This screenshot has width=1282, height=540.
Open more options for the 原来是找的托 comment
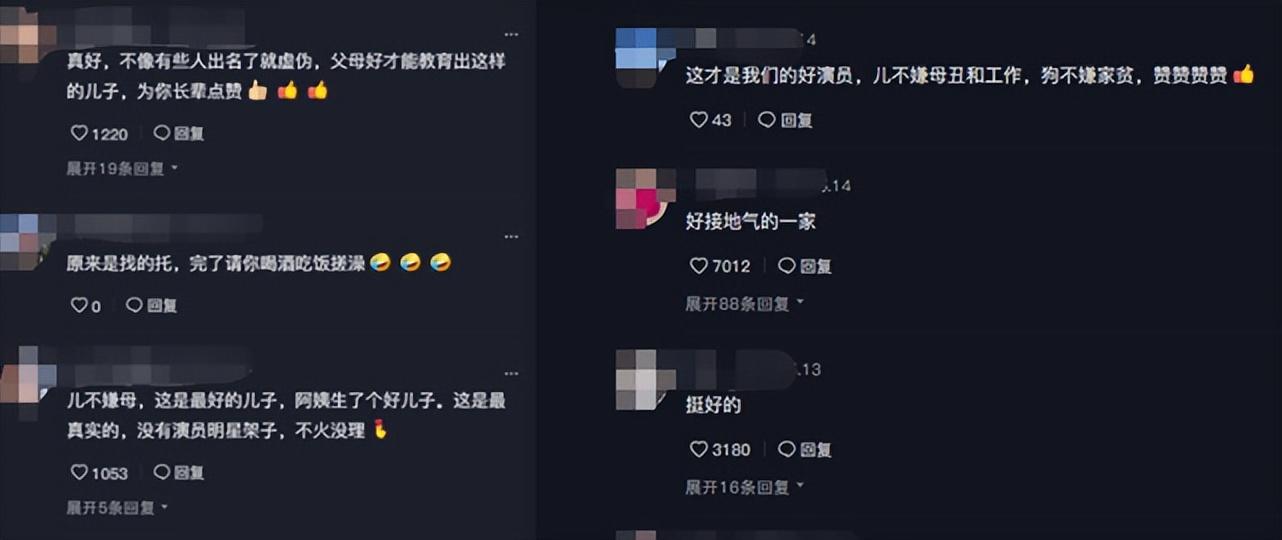(511, 237)
